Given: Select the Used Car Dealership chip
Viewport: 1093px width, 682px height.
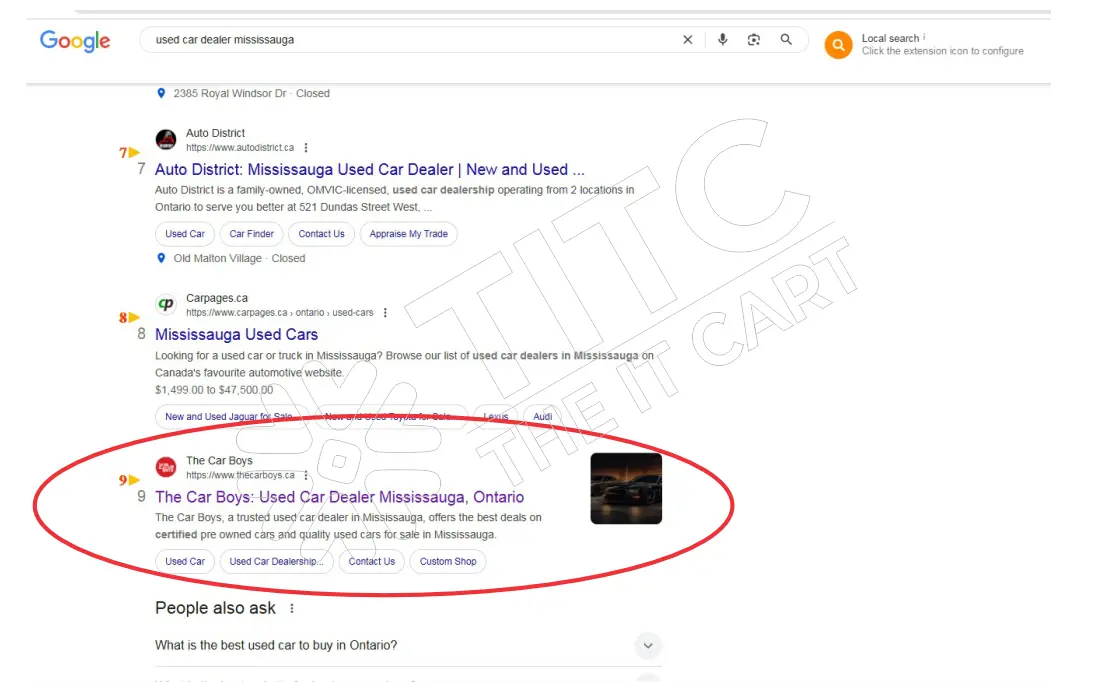Looking at the screenshot, I should pyautogui.click(x=277, y=561).
